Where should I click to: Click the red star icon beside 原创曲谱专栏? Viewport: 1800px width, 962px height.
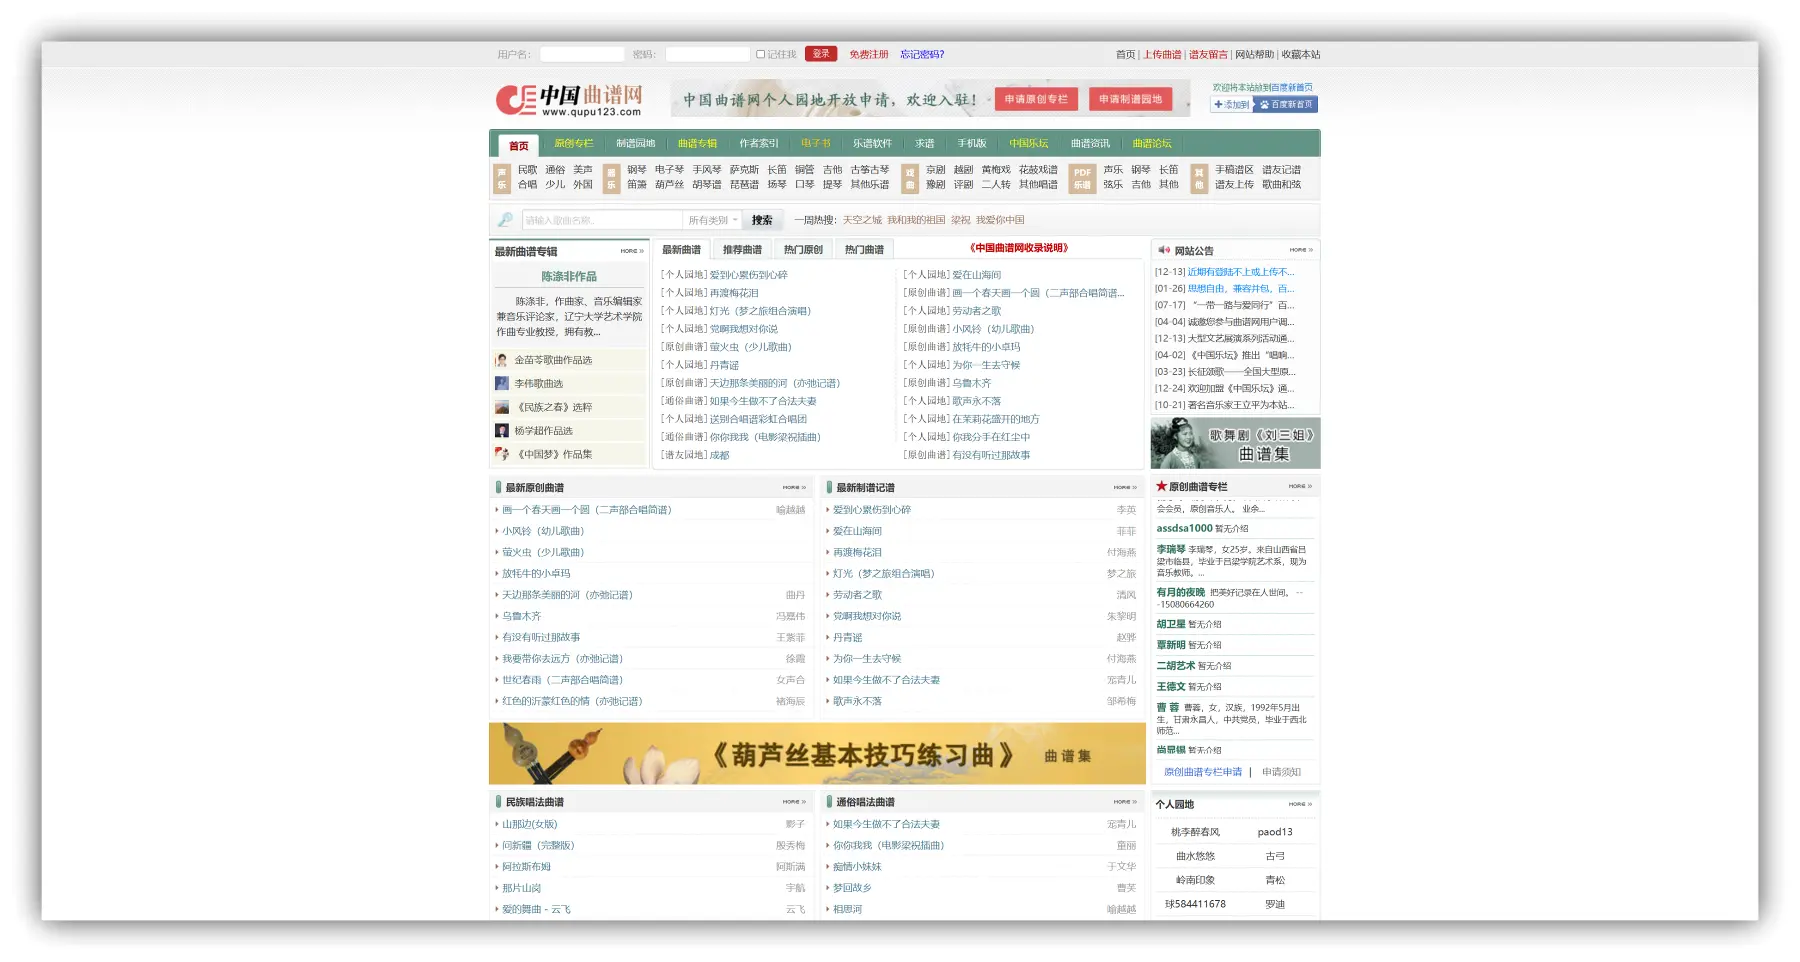pyautogui.click(x=1162, y=486)
